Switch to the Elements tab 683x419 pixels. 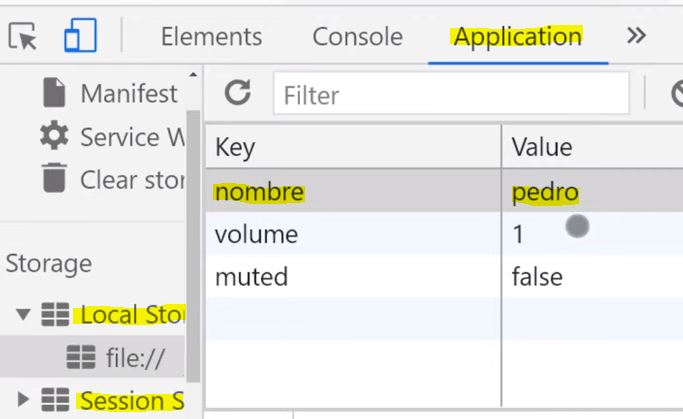tap(211, 37)
